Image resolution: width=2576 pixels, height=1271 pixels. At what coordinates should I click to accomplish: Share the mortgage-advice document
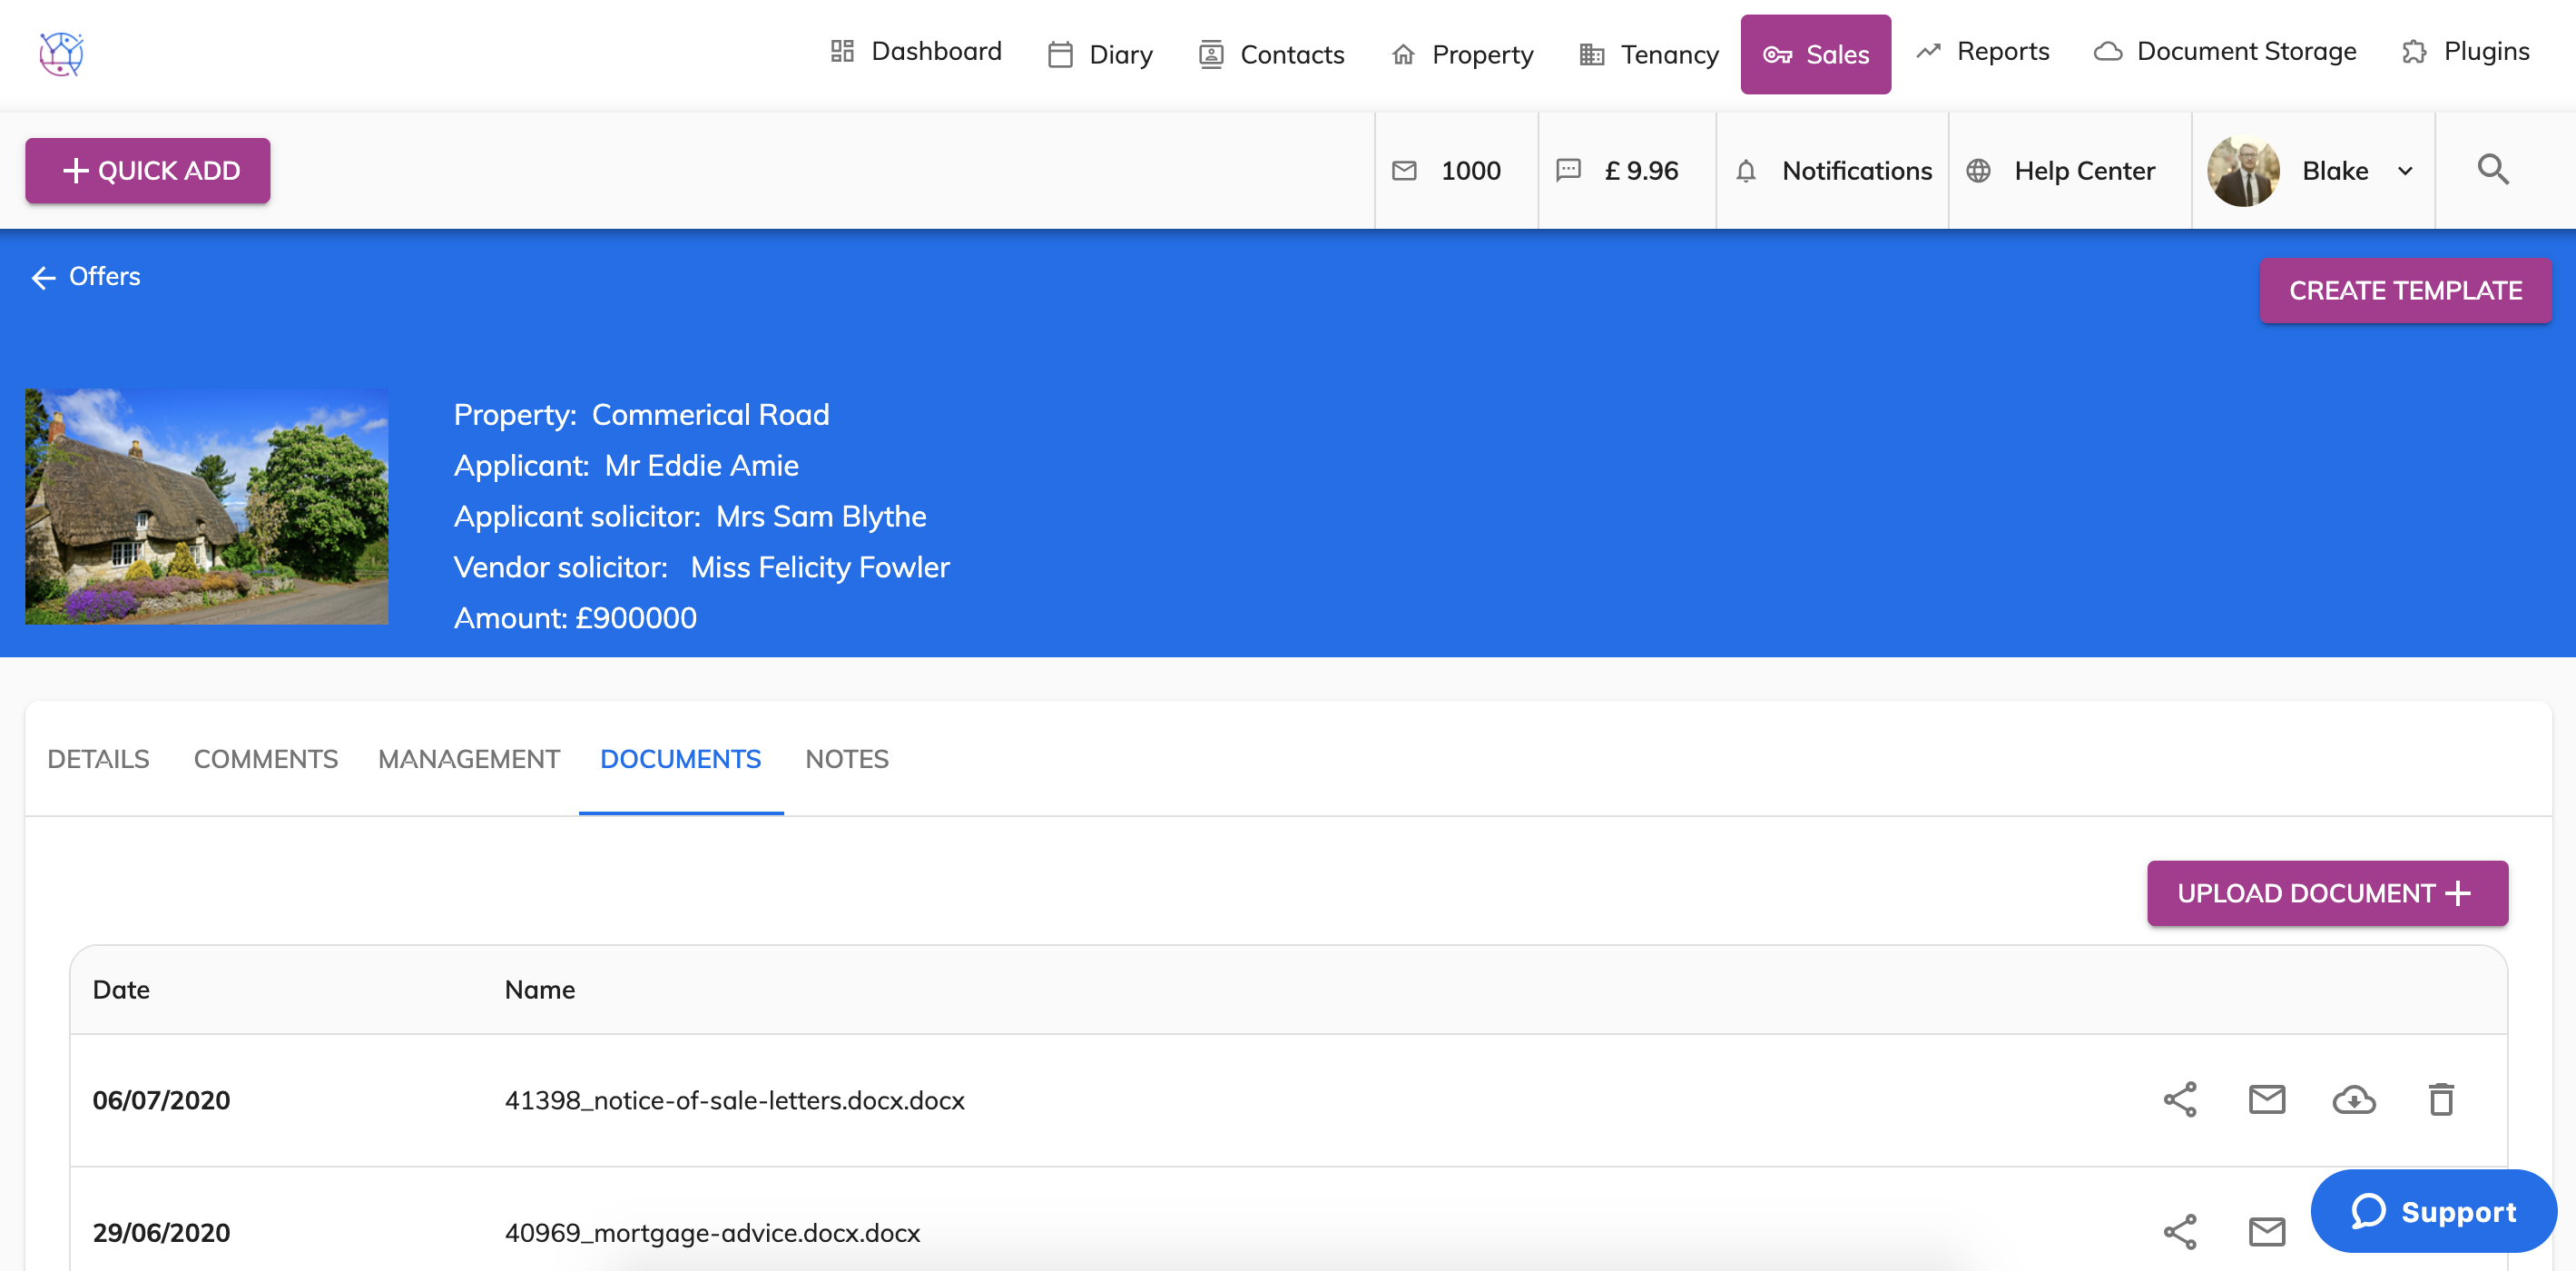[x=2179, y=1231]
